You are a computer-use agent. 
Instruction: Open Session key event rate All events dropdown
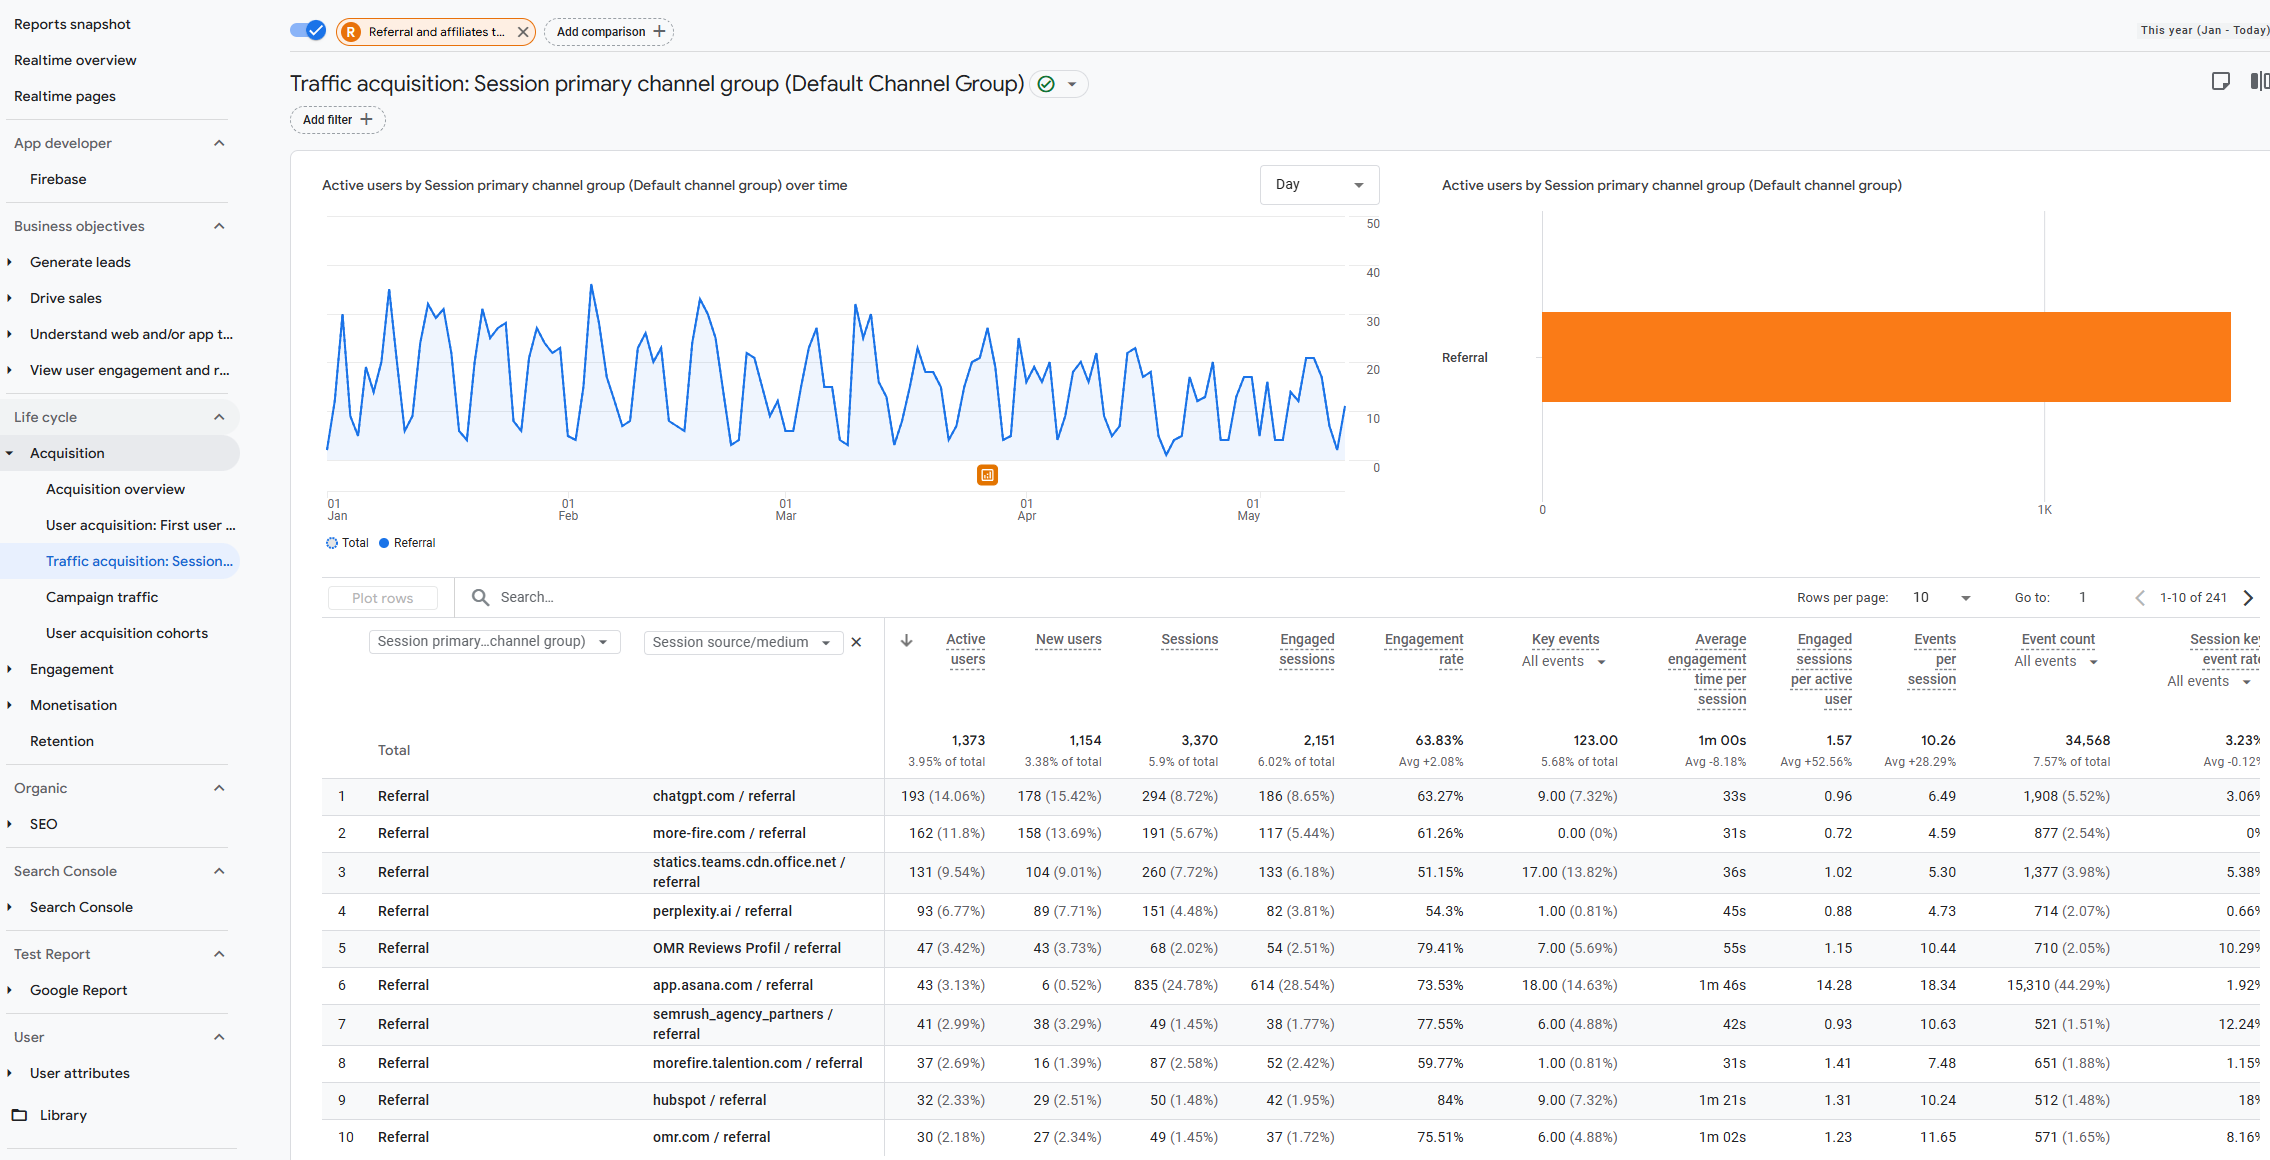point(2209,681)
